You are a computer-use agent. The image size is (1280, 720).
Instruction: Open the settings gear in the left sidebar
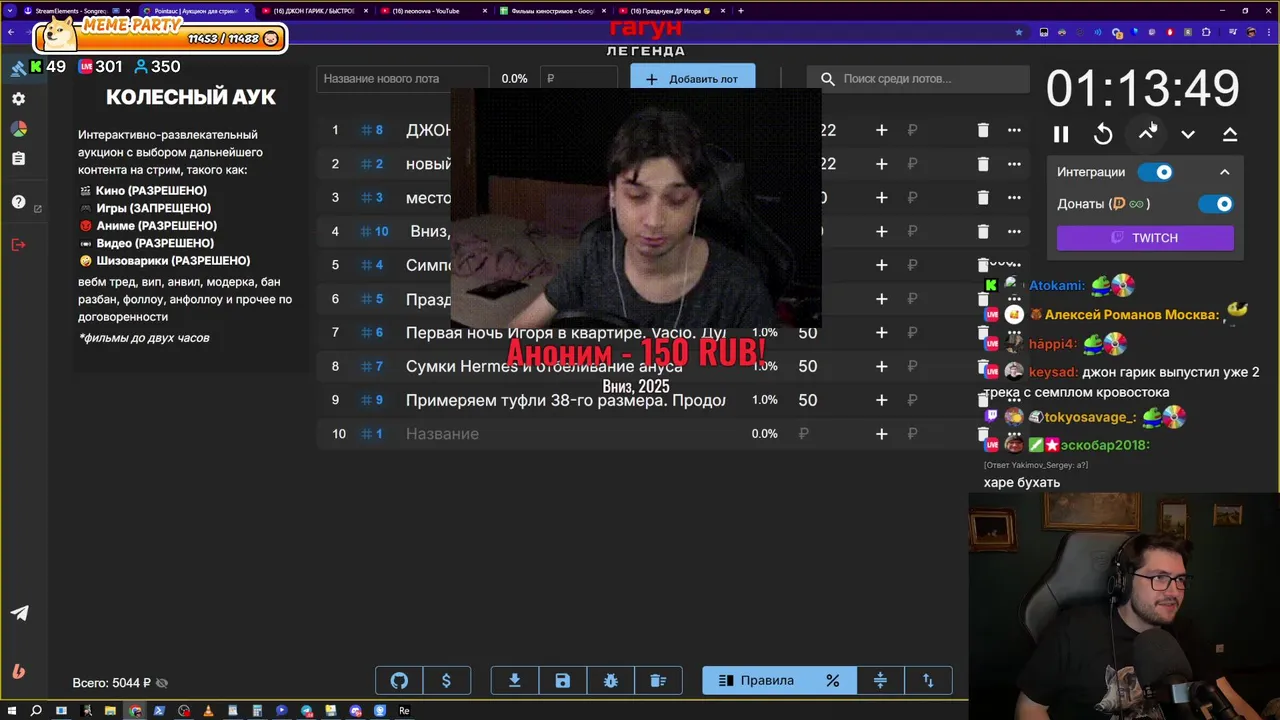click(x=18, y=99)
